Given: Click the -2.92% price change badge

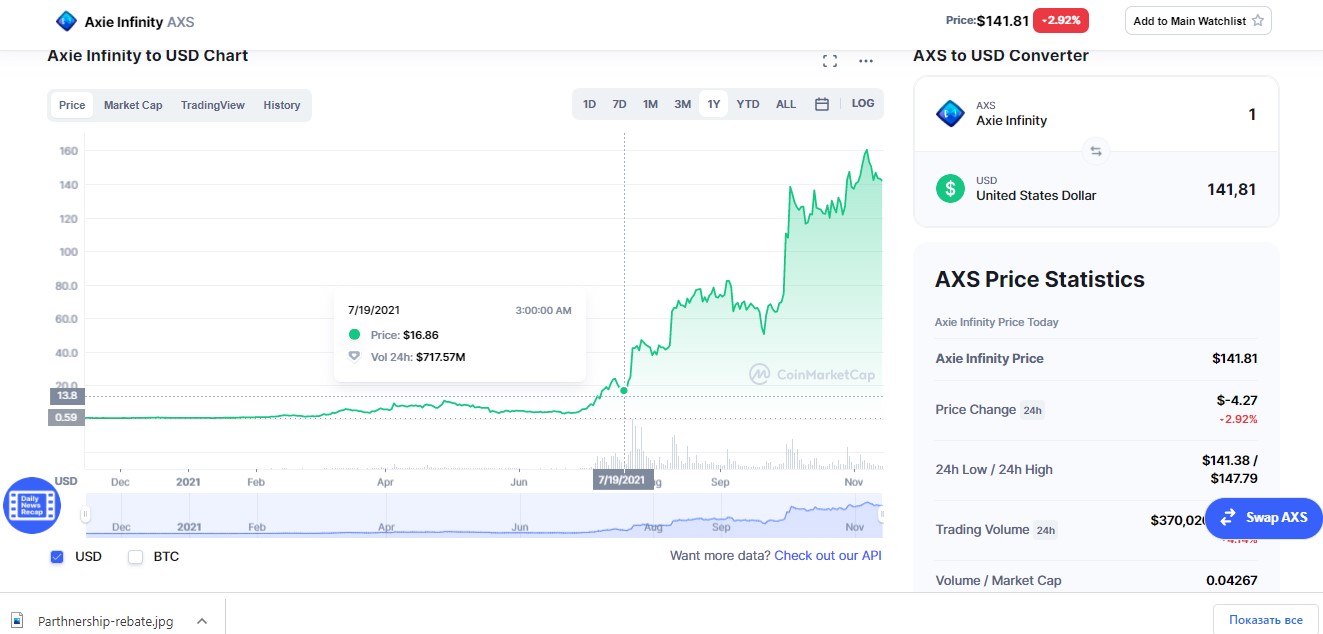Looking at the screenshot, I should tap(1061, 20).
